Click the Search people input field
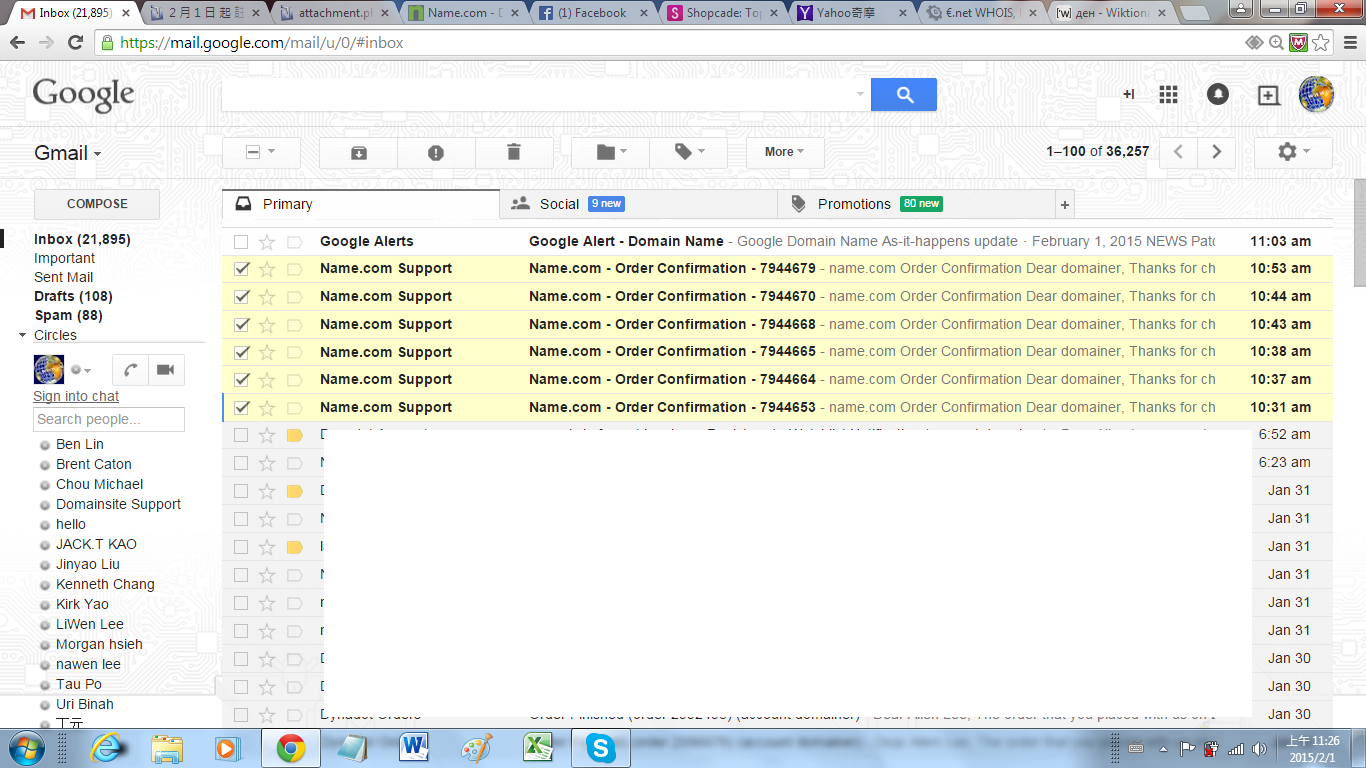The width and height of the screenshot is (1366, 768). pyautogui.click(x=109, y=420)
